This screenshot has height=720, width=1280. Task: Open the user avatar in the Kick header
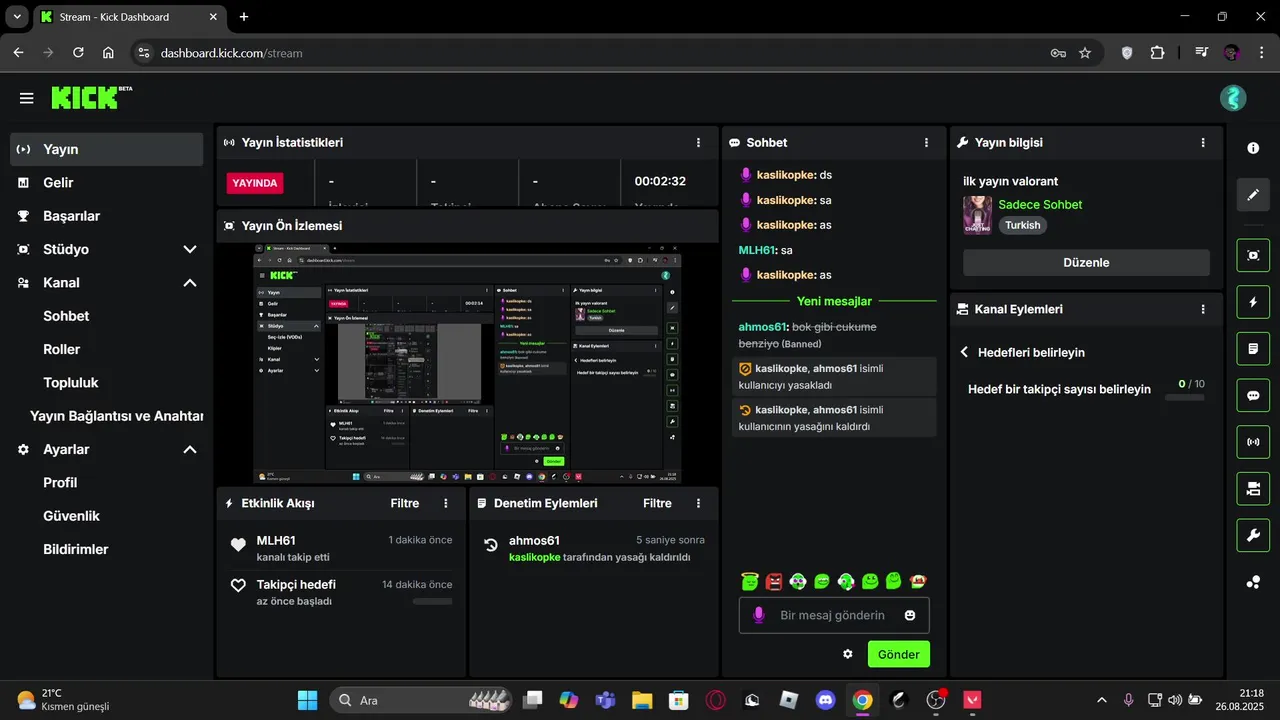1233,98
